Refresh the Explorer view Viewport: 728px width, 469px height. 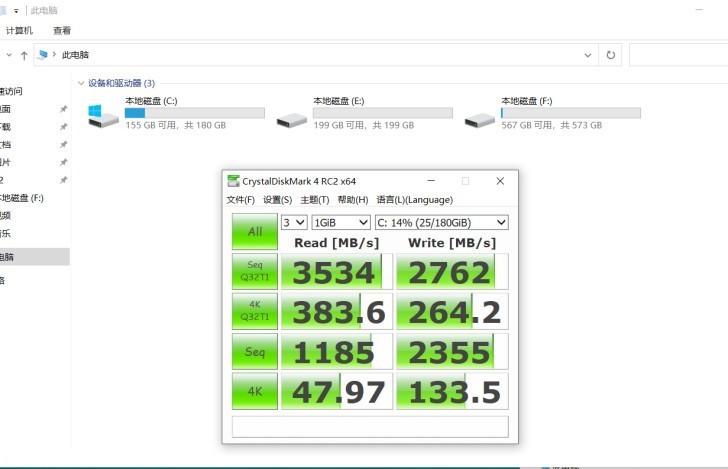(611, 55)
